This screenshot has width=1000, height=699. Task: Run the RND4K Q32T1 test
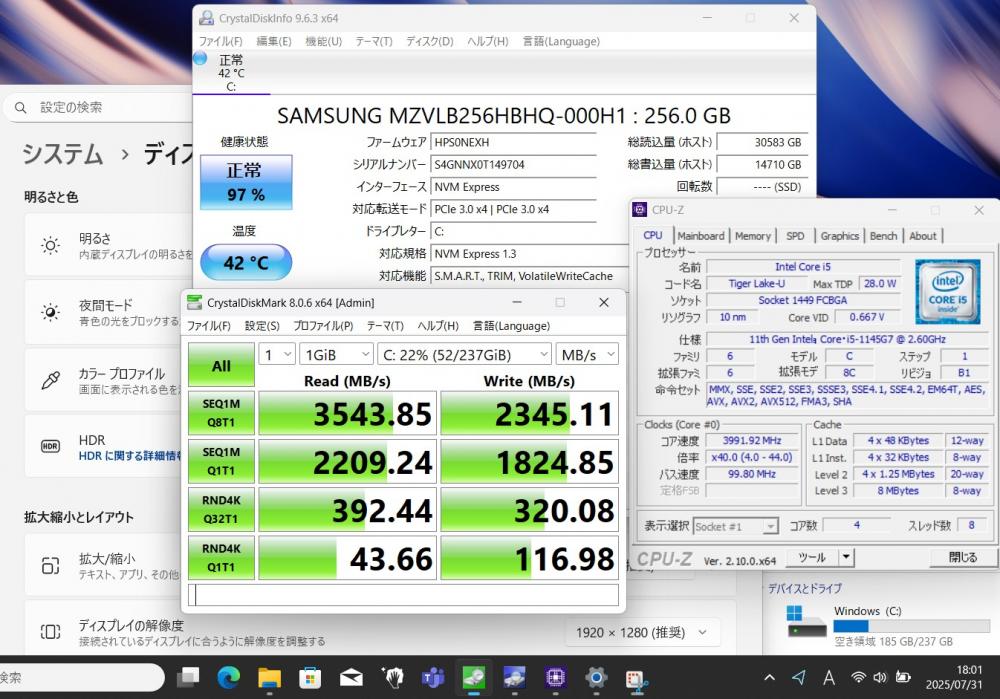(221, 510)
